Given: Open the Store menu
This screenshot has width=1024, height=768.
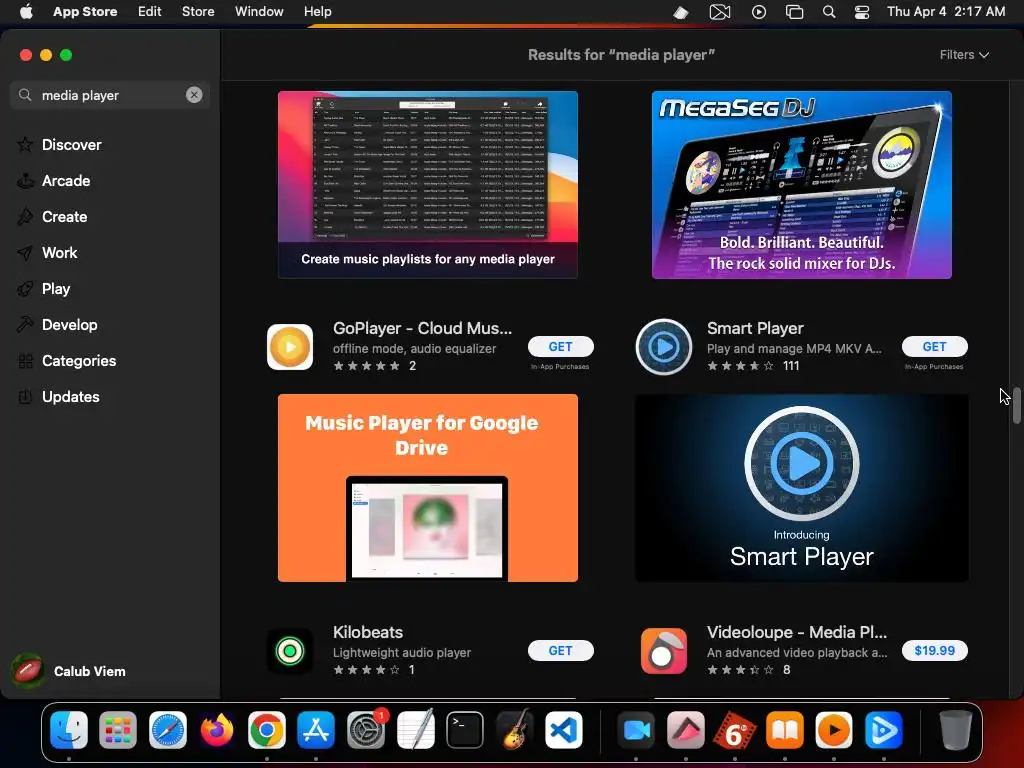Looking at the screenshot, I should tap(198, 11).
